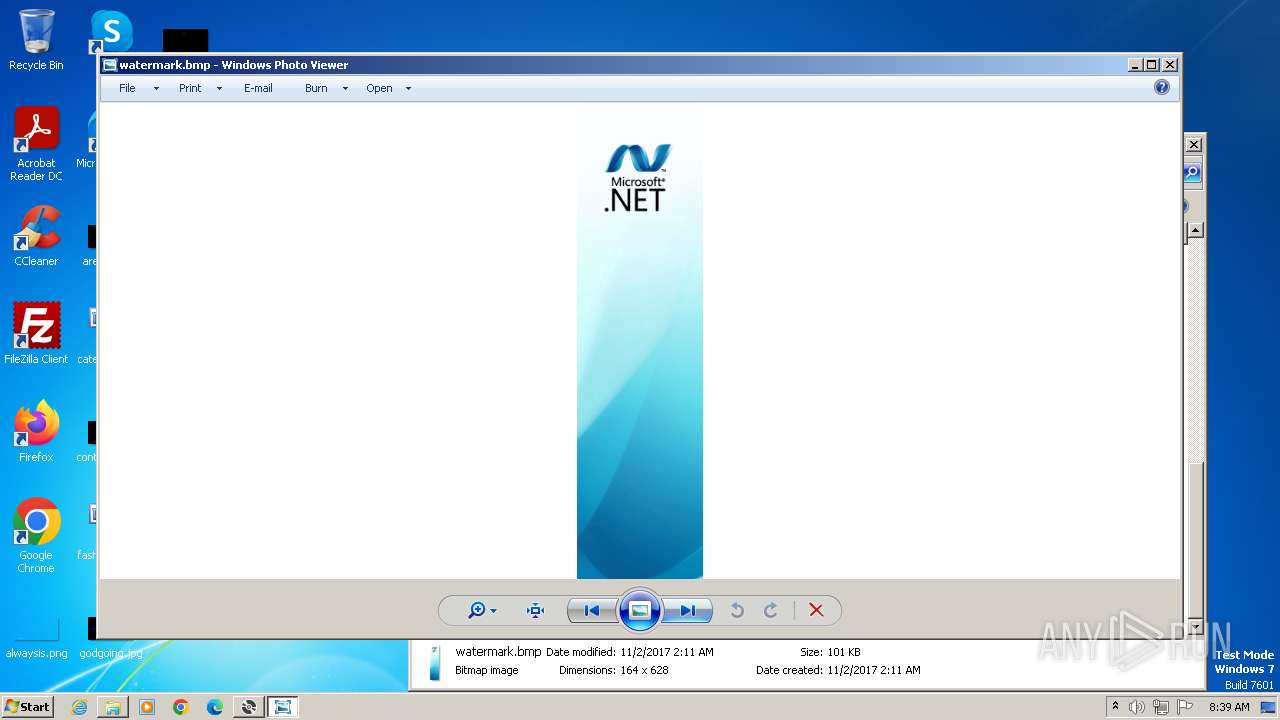Image resolution: width=1280 pixels, height=720 pixels.
Task: Open Action Center flag icon
Action: (1183, 707)
